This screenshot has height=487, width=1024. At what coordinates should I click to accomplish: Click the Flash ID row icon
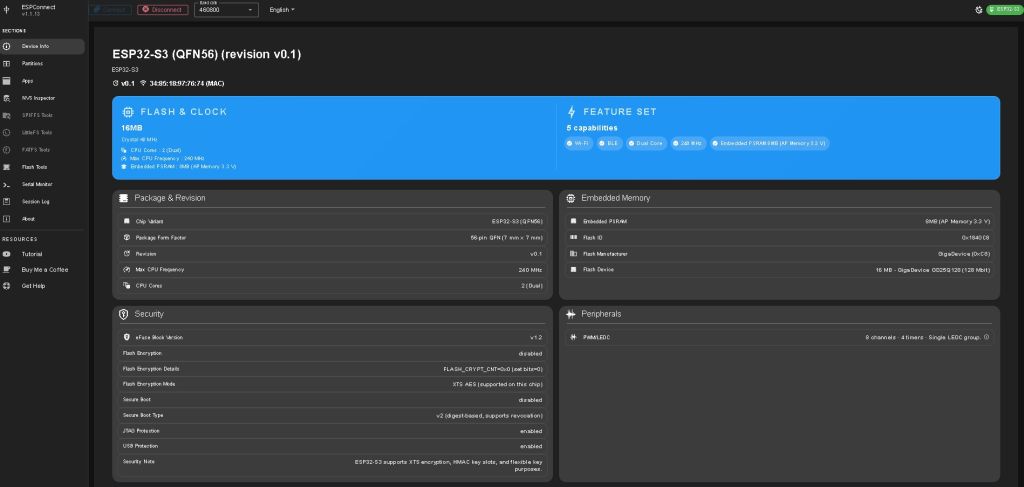click(x=573, y=238)
